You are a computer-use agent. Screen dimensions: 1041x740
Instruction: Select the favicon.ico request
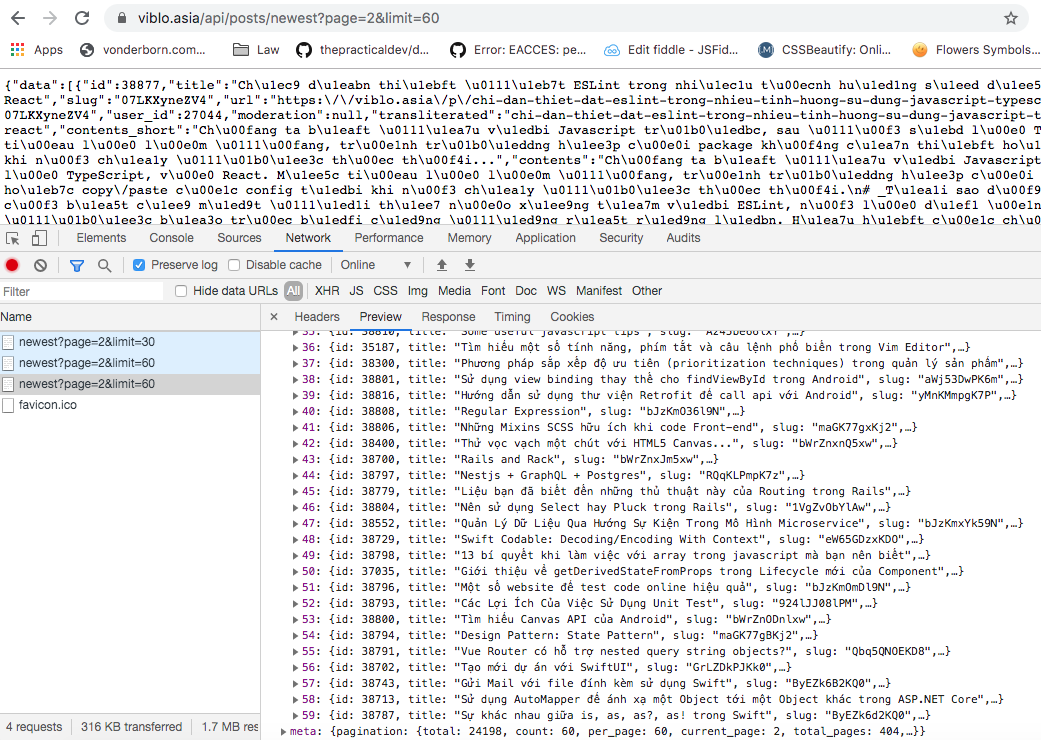pos(130,405)
